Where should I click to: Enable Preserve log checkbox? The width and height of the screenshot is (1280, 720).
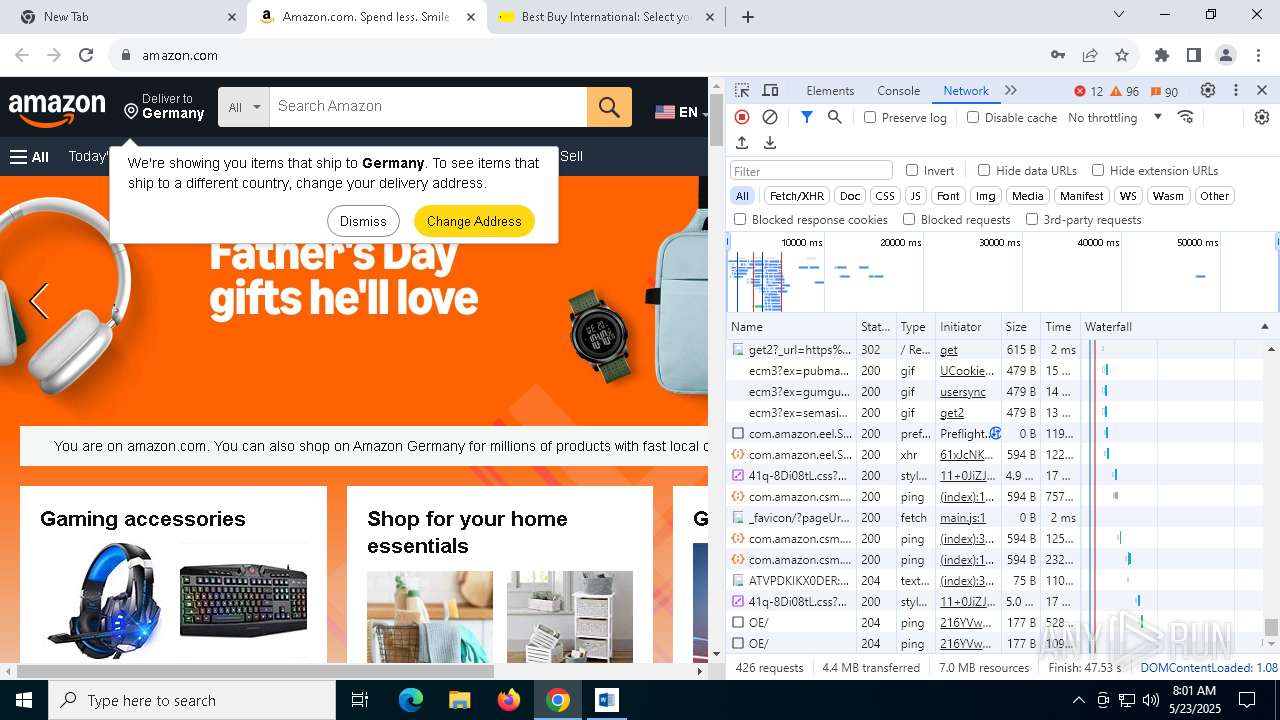[x=870, y=117]
